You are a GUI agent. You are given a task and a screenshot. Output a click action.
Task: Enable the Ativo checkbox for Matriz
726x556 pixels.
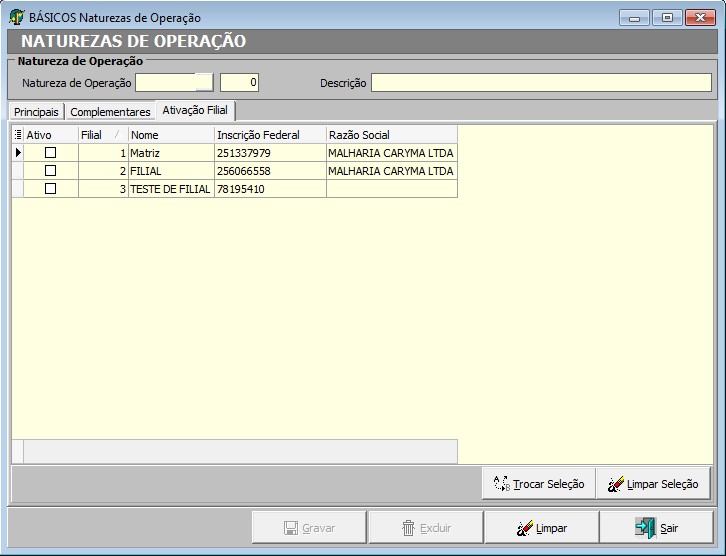point(50,153)
